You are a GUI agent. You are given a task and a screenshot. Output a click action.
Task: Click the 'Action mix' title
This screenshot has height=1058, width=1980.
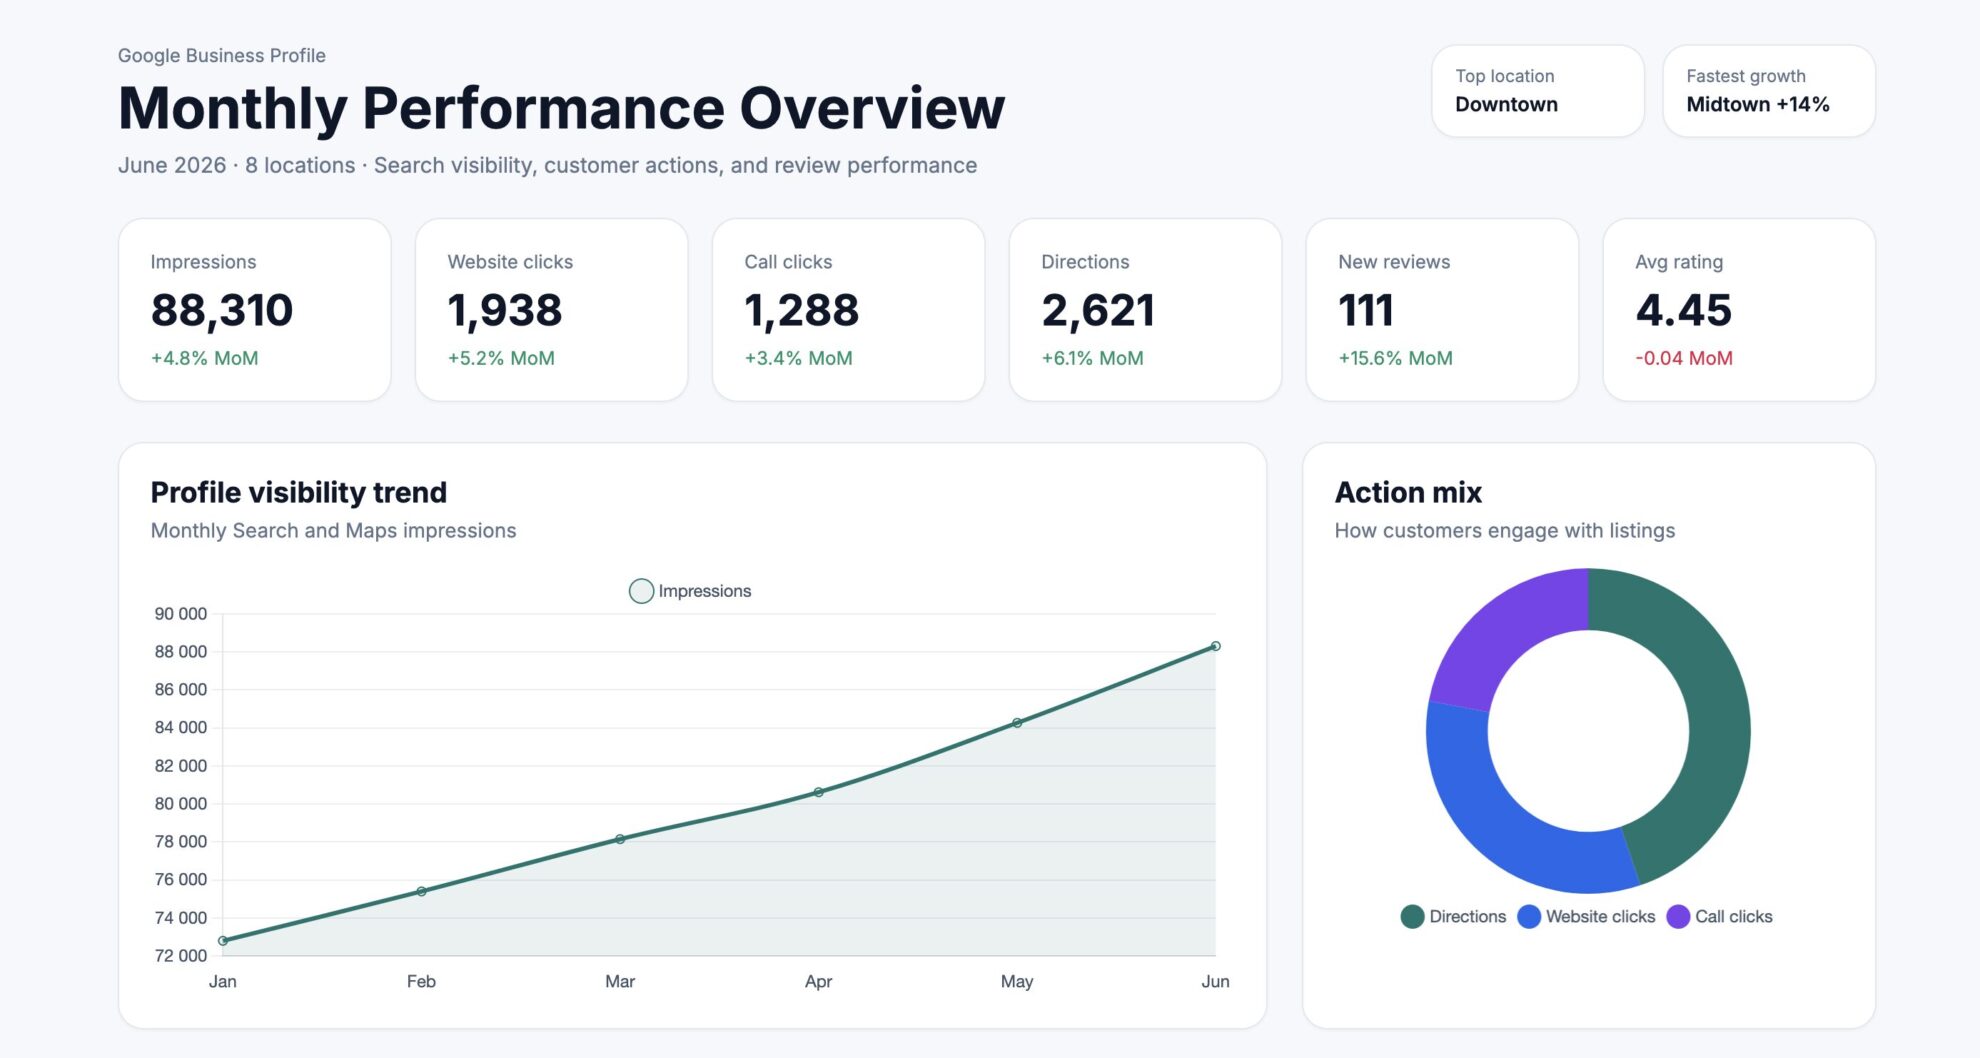click(x=1408, y=492)
